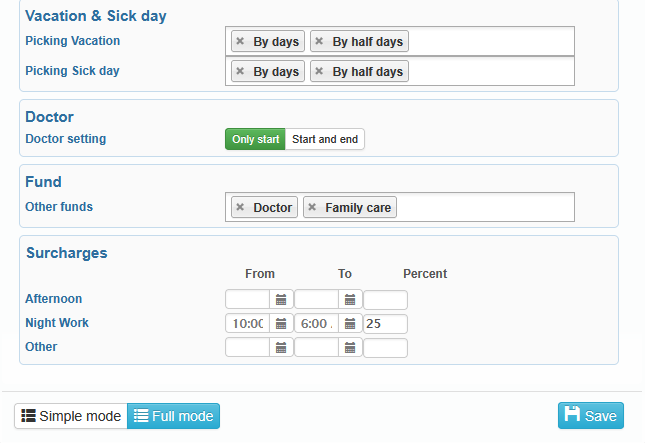Image resolution: width=645 pixels, height=443 pixels.
Task: Select 'Only start' doctor setting
Action: click(x=255, y=139)
